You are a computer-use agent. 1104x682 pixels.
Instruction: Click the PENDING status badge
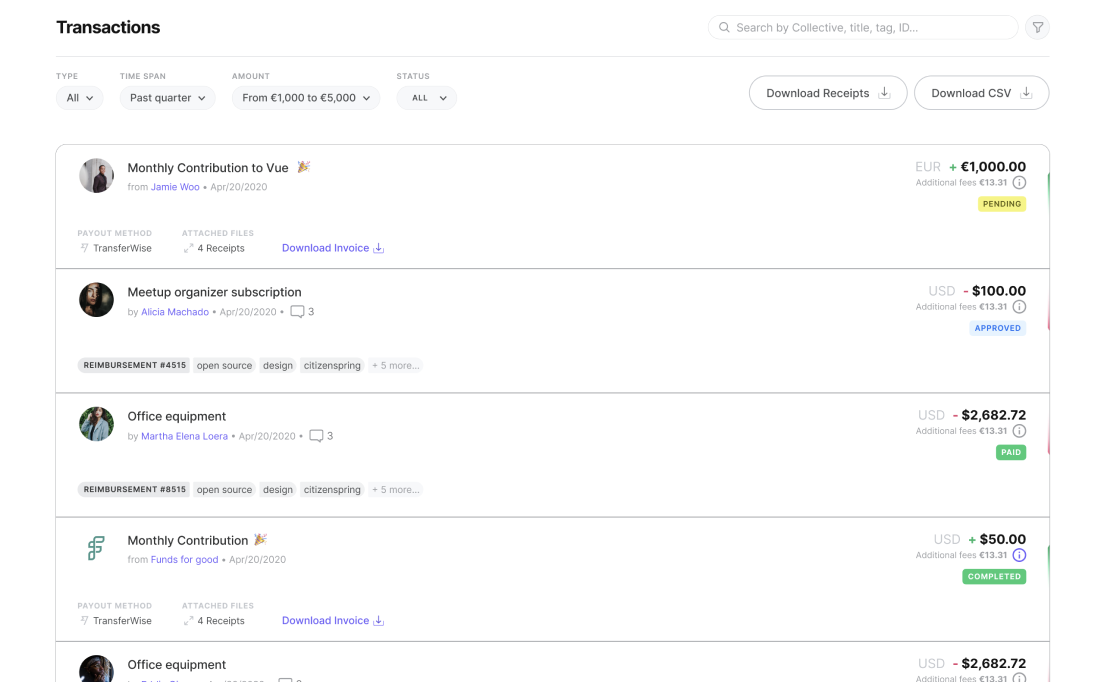pyautogui.click(x=1002, y=204)
